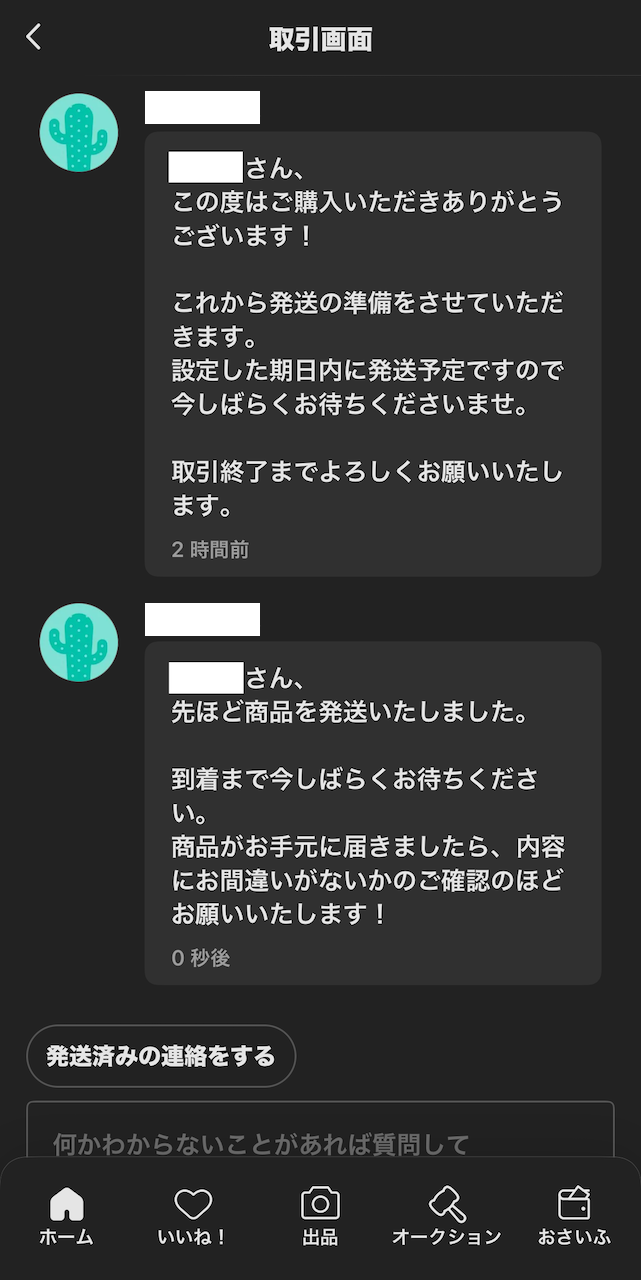Open the 出品 camera icon

click(x=320, y=1203)
